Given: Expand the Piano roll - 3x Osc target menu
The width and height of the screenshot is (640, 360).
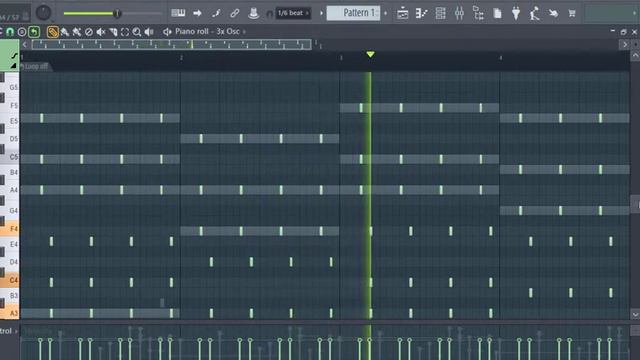Looking at the screenshot, I should tap(210, 31).
